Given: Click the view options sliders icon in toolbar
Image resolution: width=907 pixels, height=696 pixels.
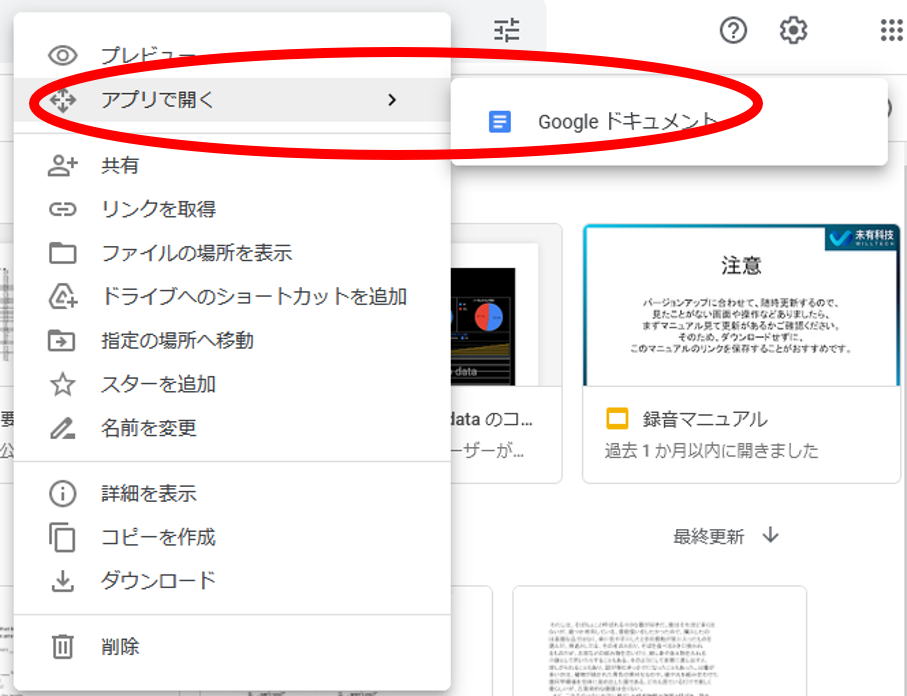Looking at the screenshot, I should [506, 30].
